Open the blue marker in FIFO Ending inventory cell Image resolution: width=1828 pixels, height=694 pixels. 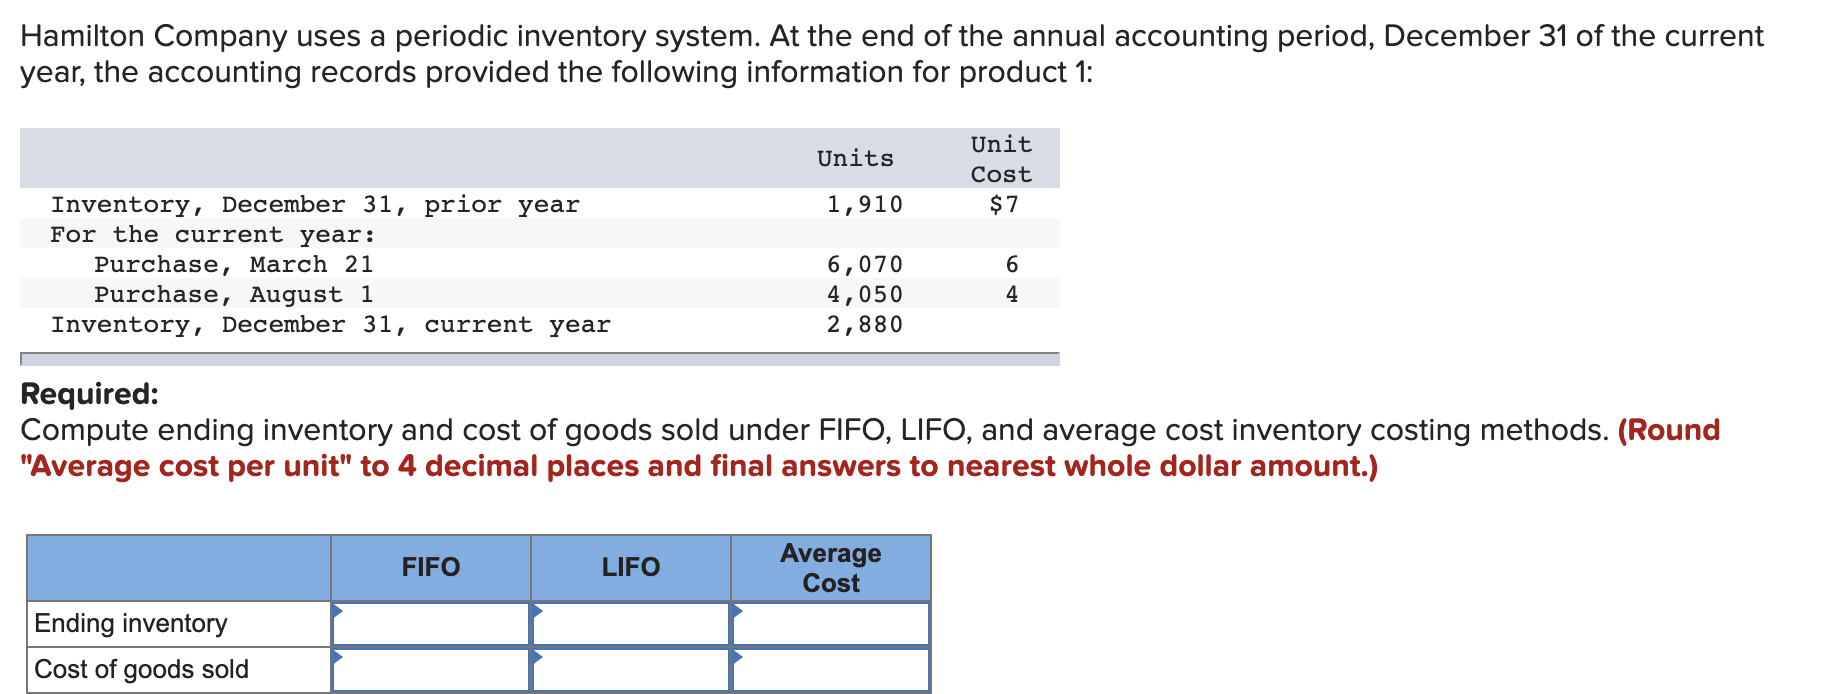click(338, 610)
